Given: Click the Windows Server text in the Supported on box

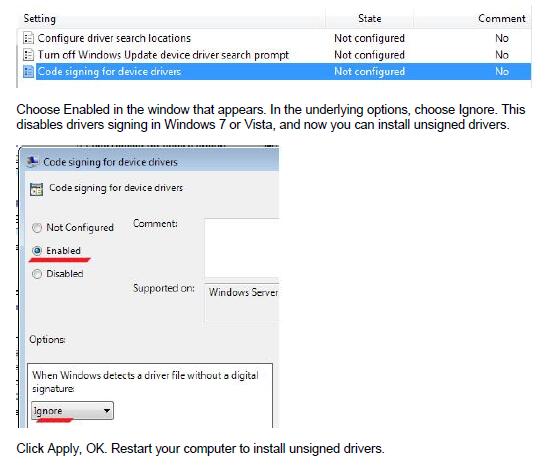Looking at the screenshot, I should (243, 292).
